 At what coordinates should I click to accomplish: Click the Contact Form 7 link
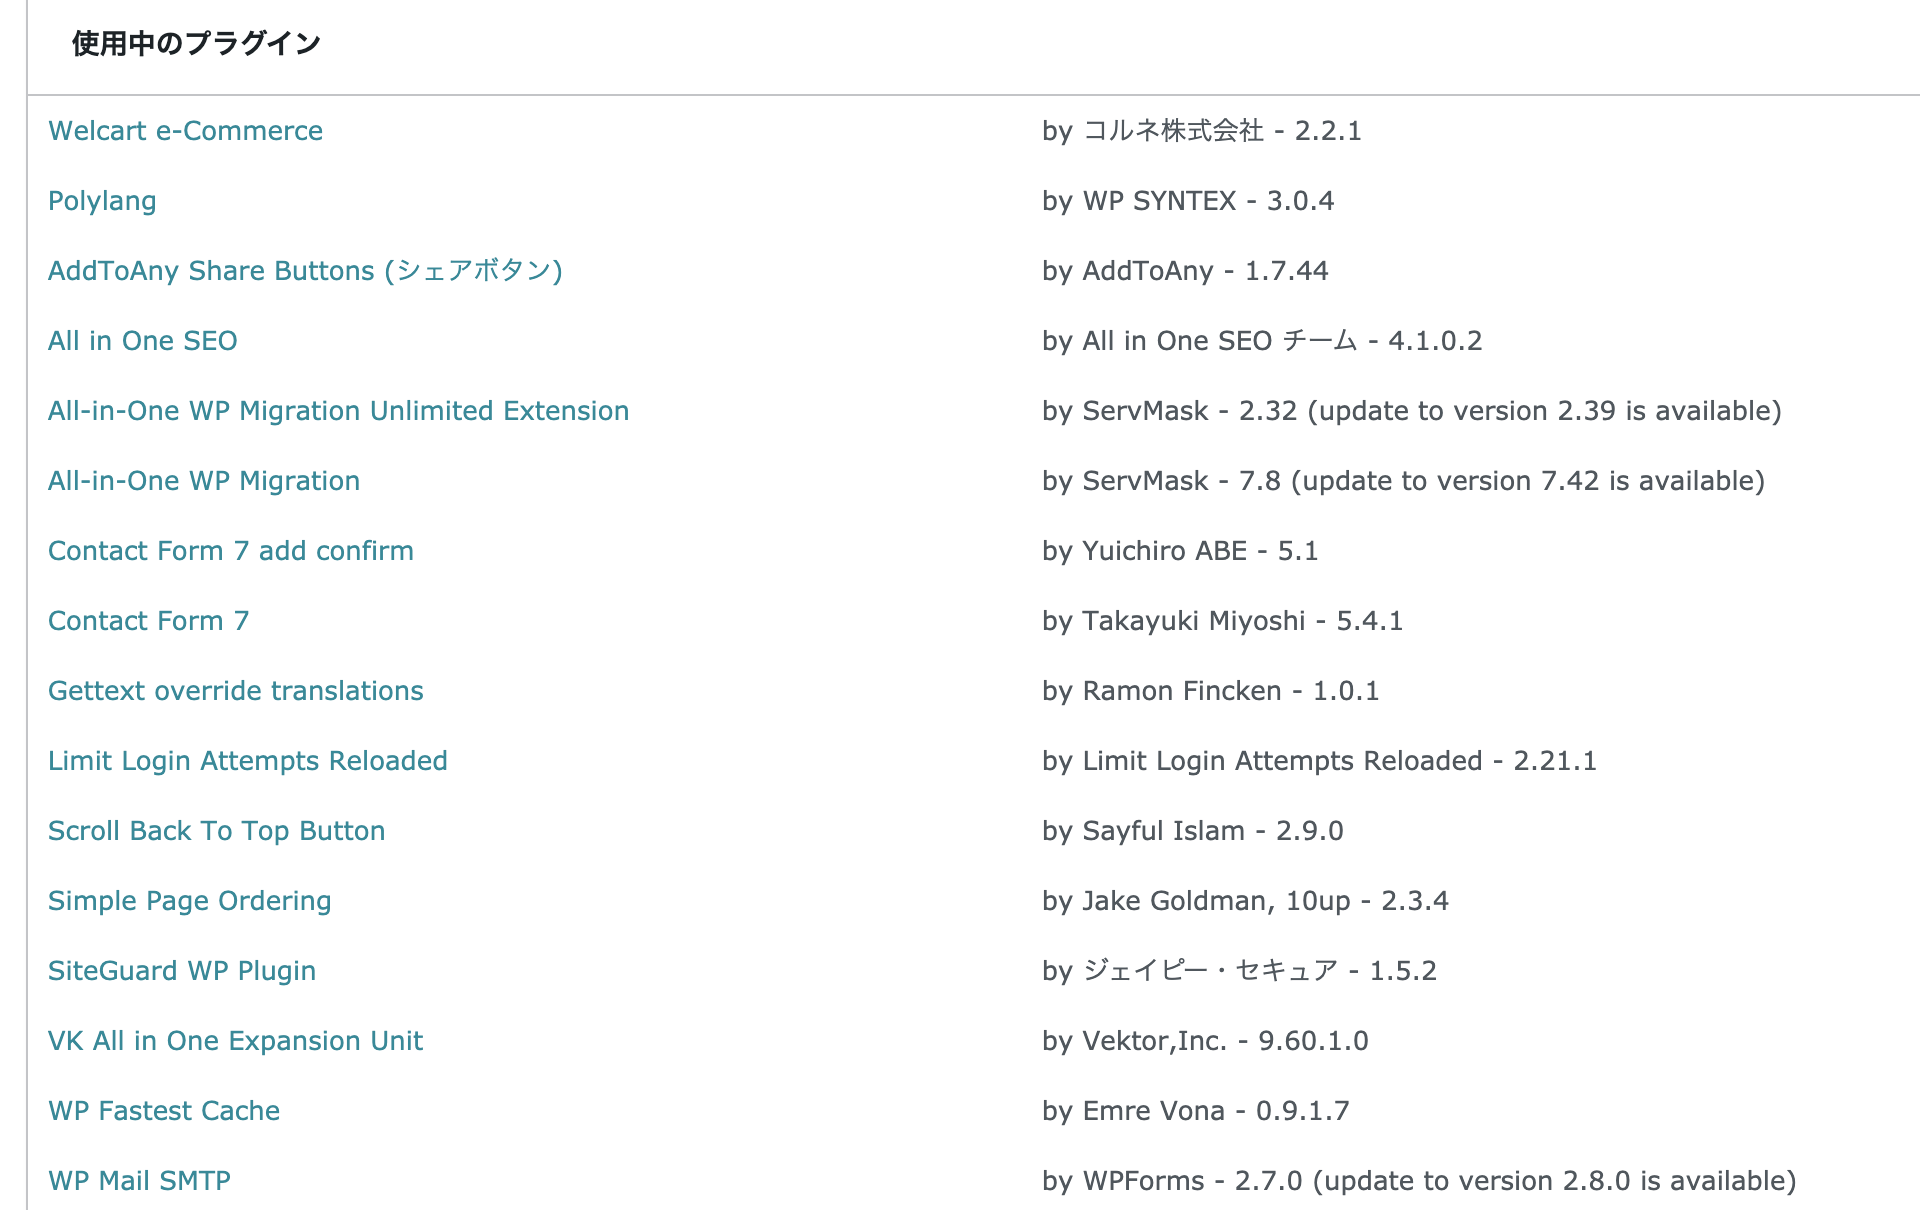point(148,621)
